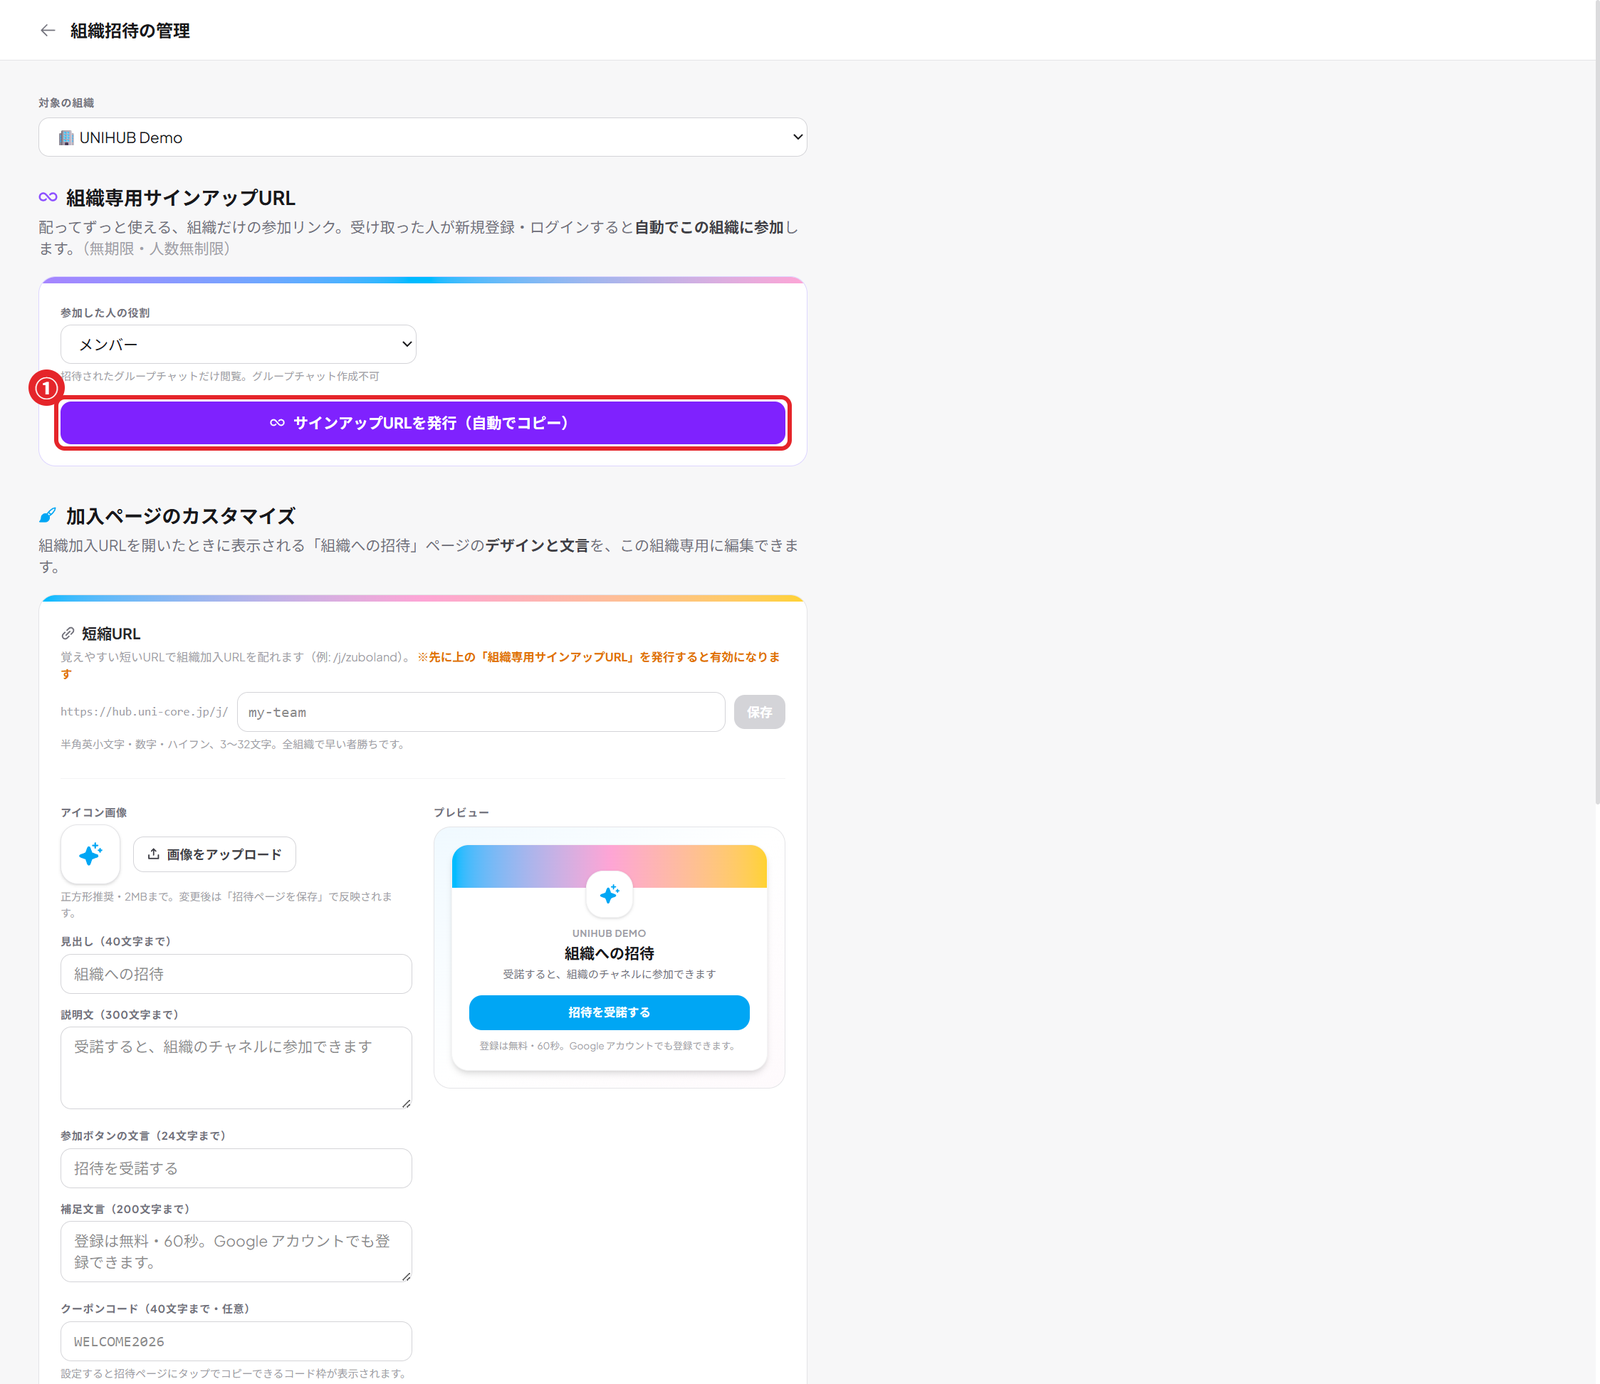Click the 参加ボタンの文言 input field
The width and height of the screenshot is (1600, 1384).
pos(236,1168)
